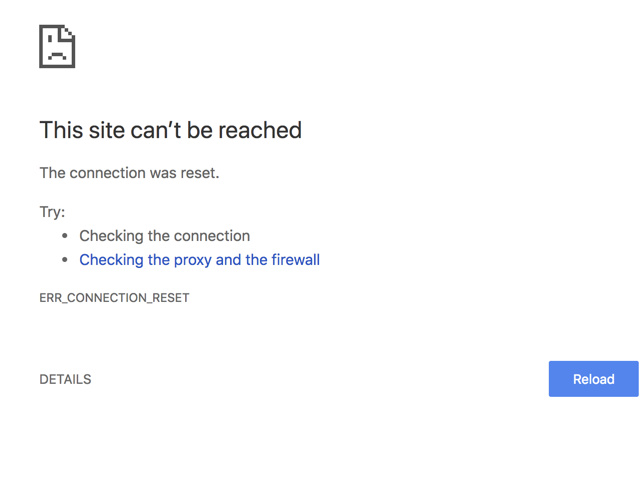Click the sad page error icon
The width and height of the screenshot is (640, 480).
[x=57, y=46]
